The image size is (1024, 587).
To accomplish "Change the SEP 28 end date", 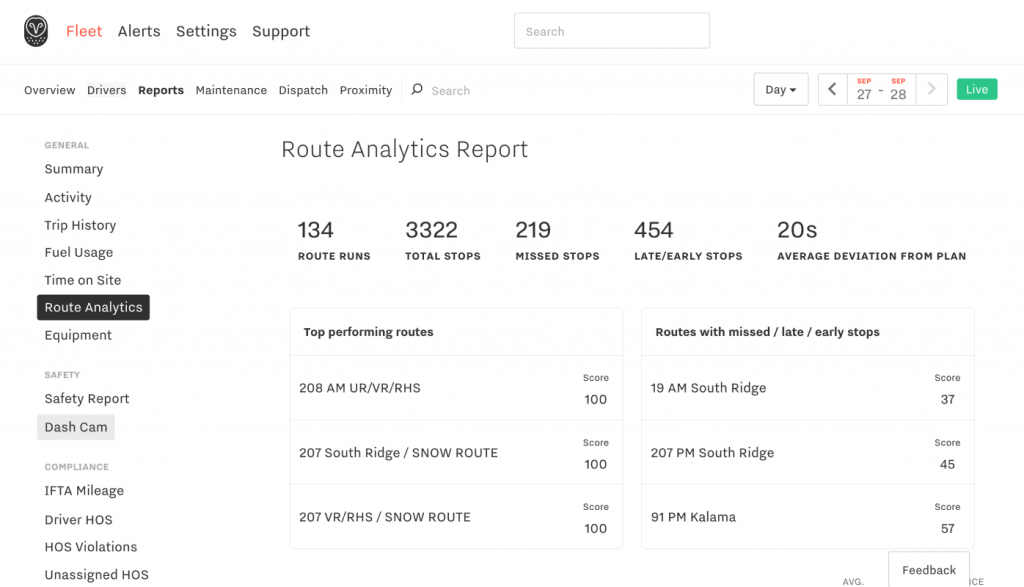I will (x=898, y=89).
